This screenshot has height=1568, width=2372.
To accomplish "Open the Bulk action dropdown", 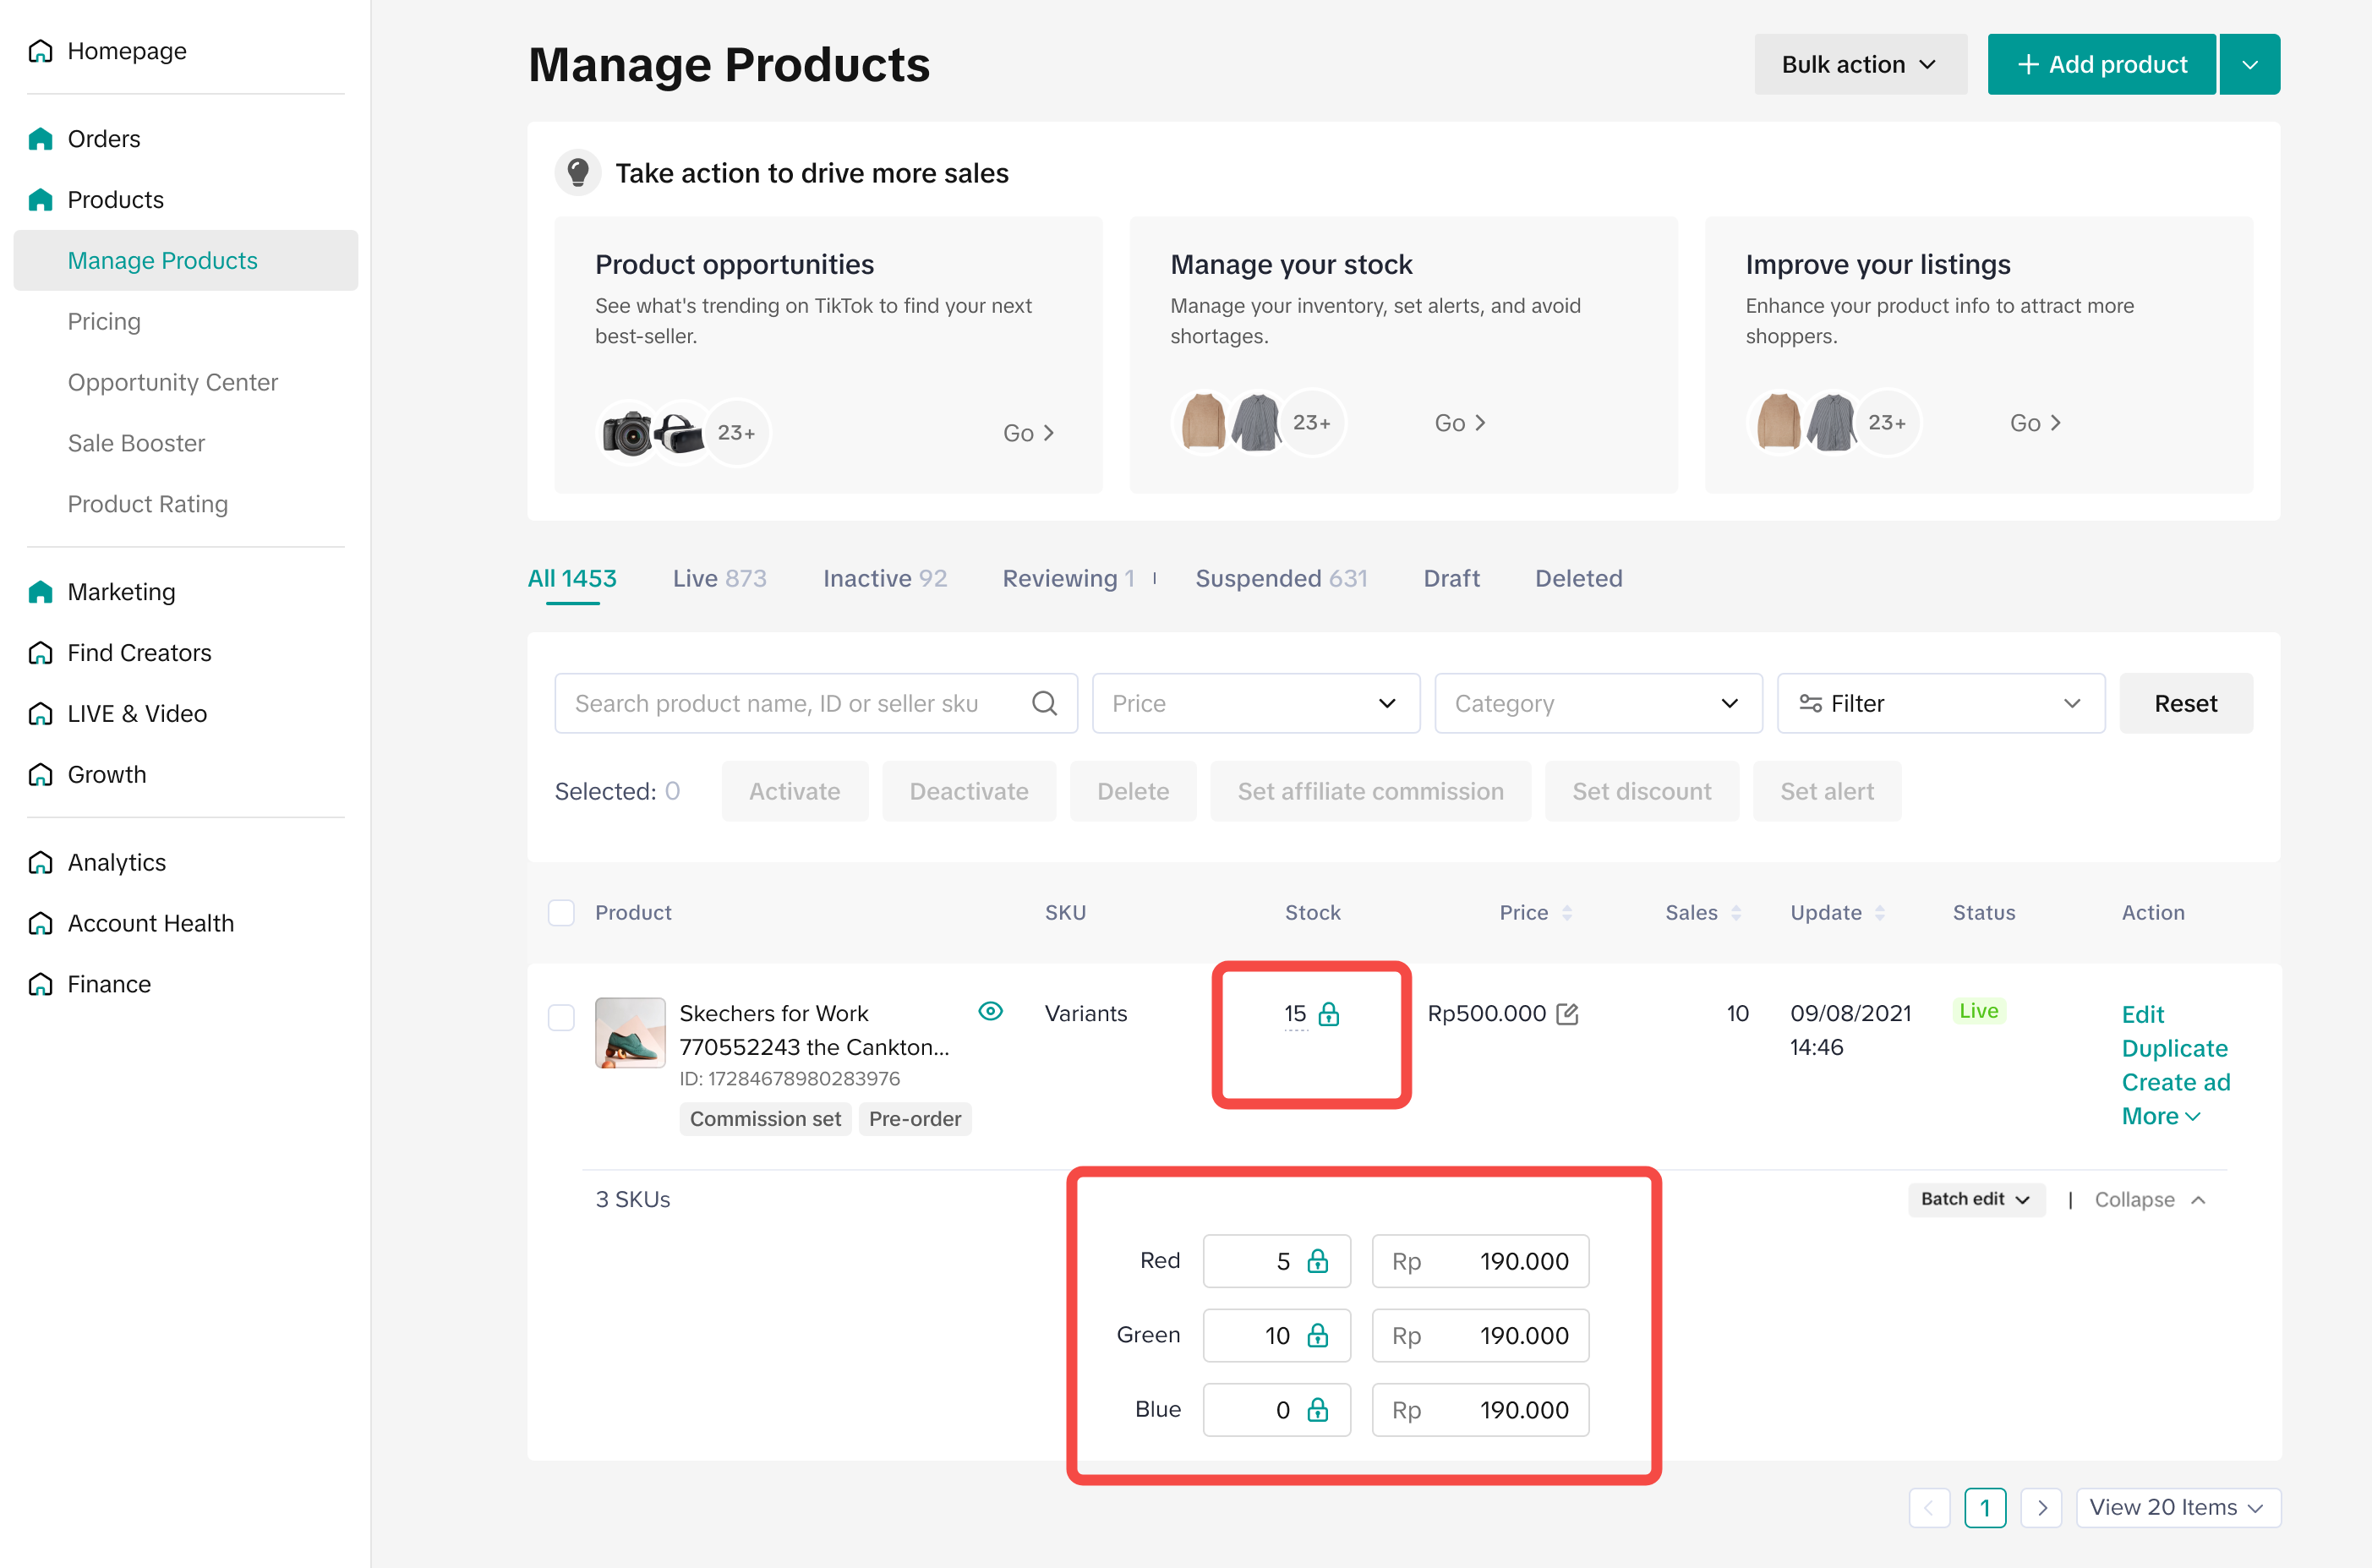I will point(1860,65).
